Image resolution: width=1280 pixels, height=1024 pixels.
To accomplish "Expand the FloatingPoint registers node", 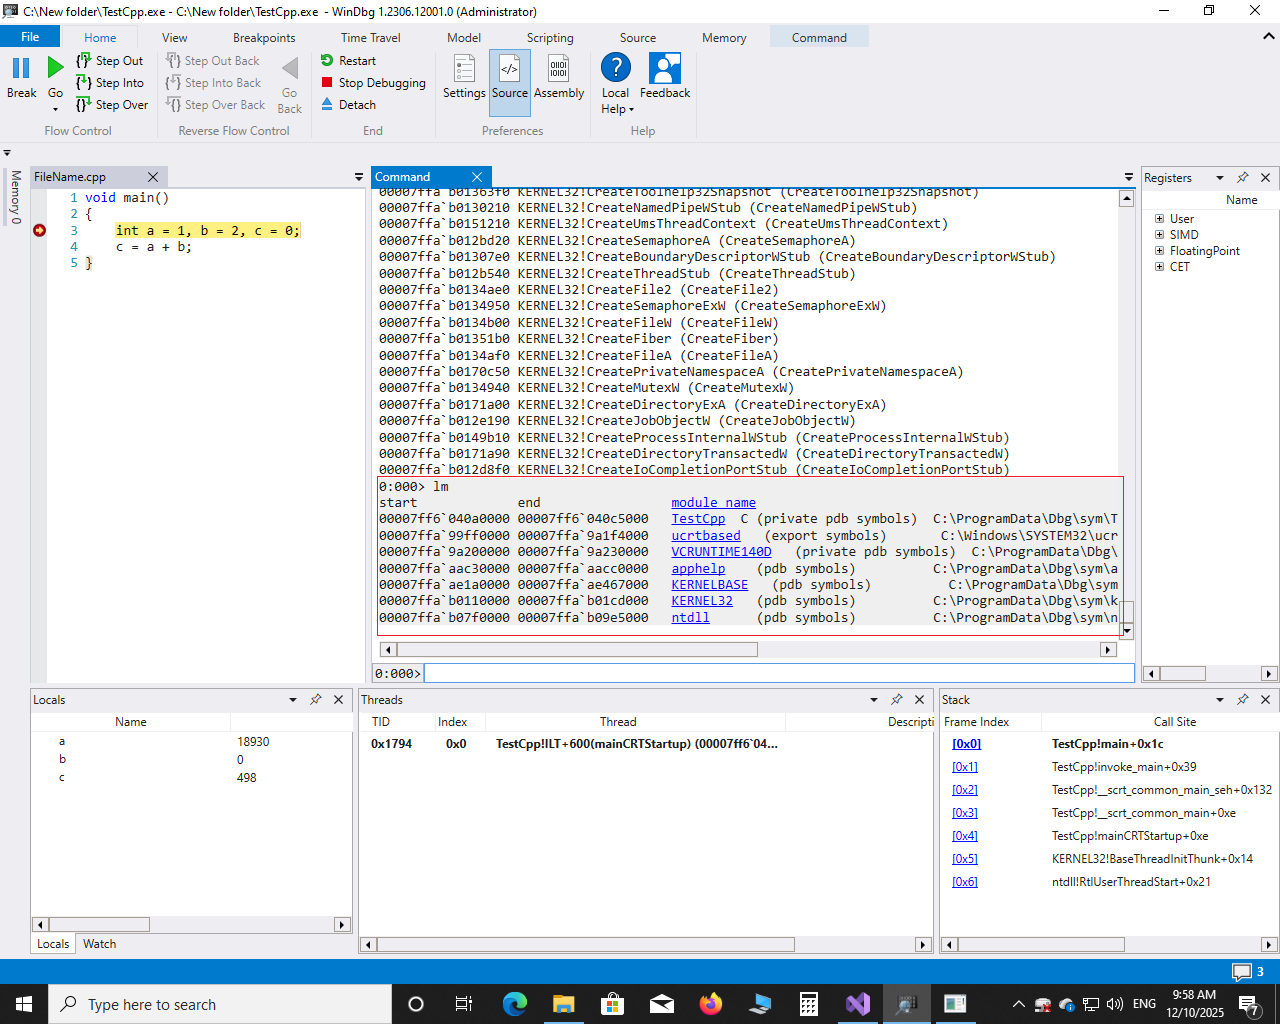I will [1160, 251].
